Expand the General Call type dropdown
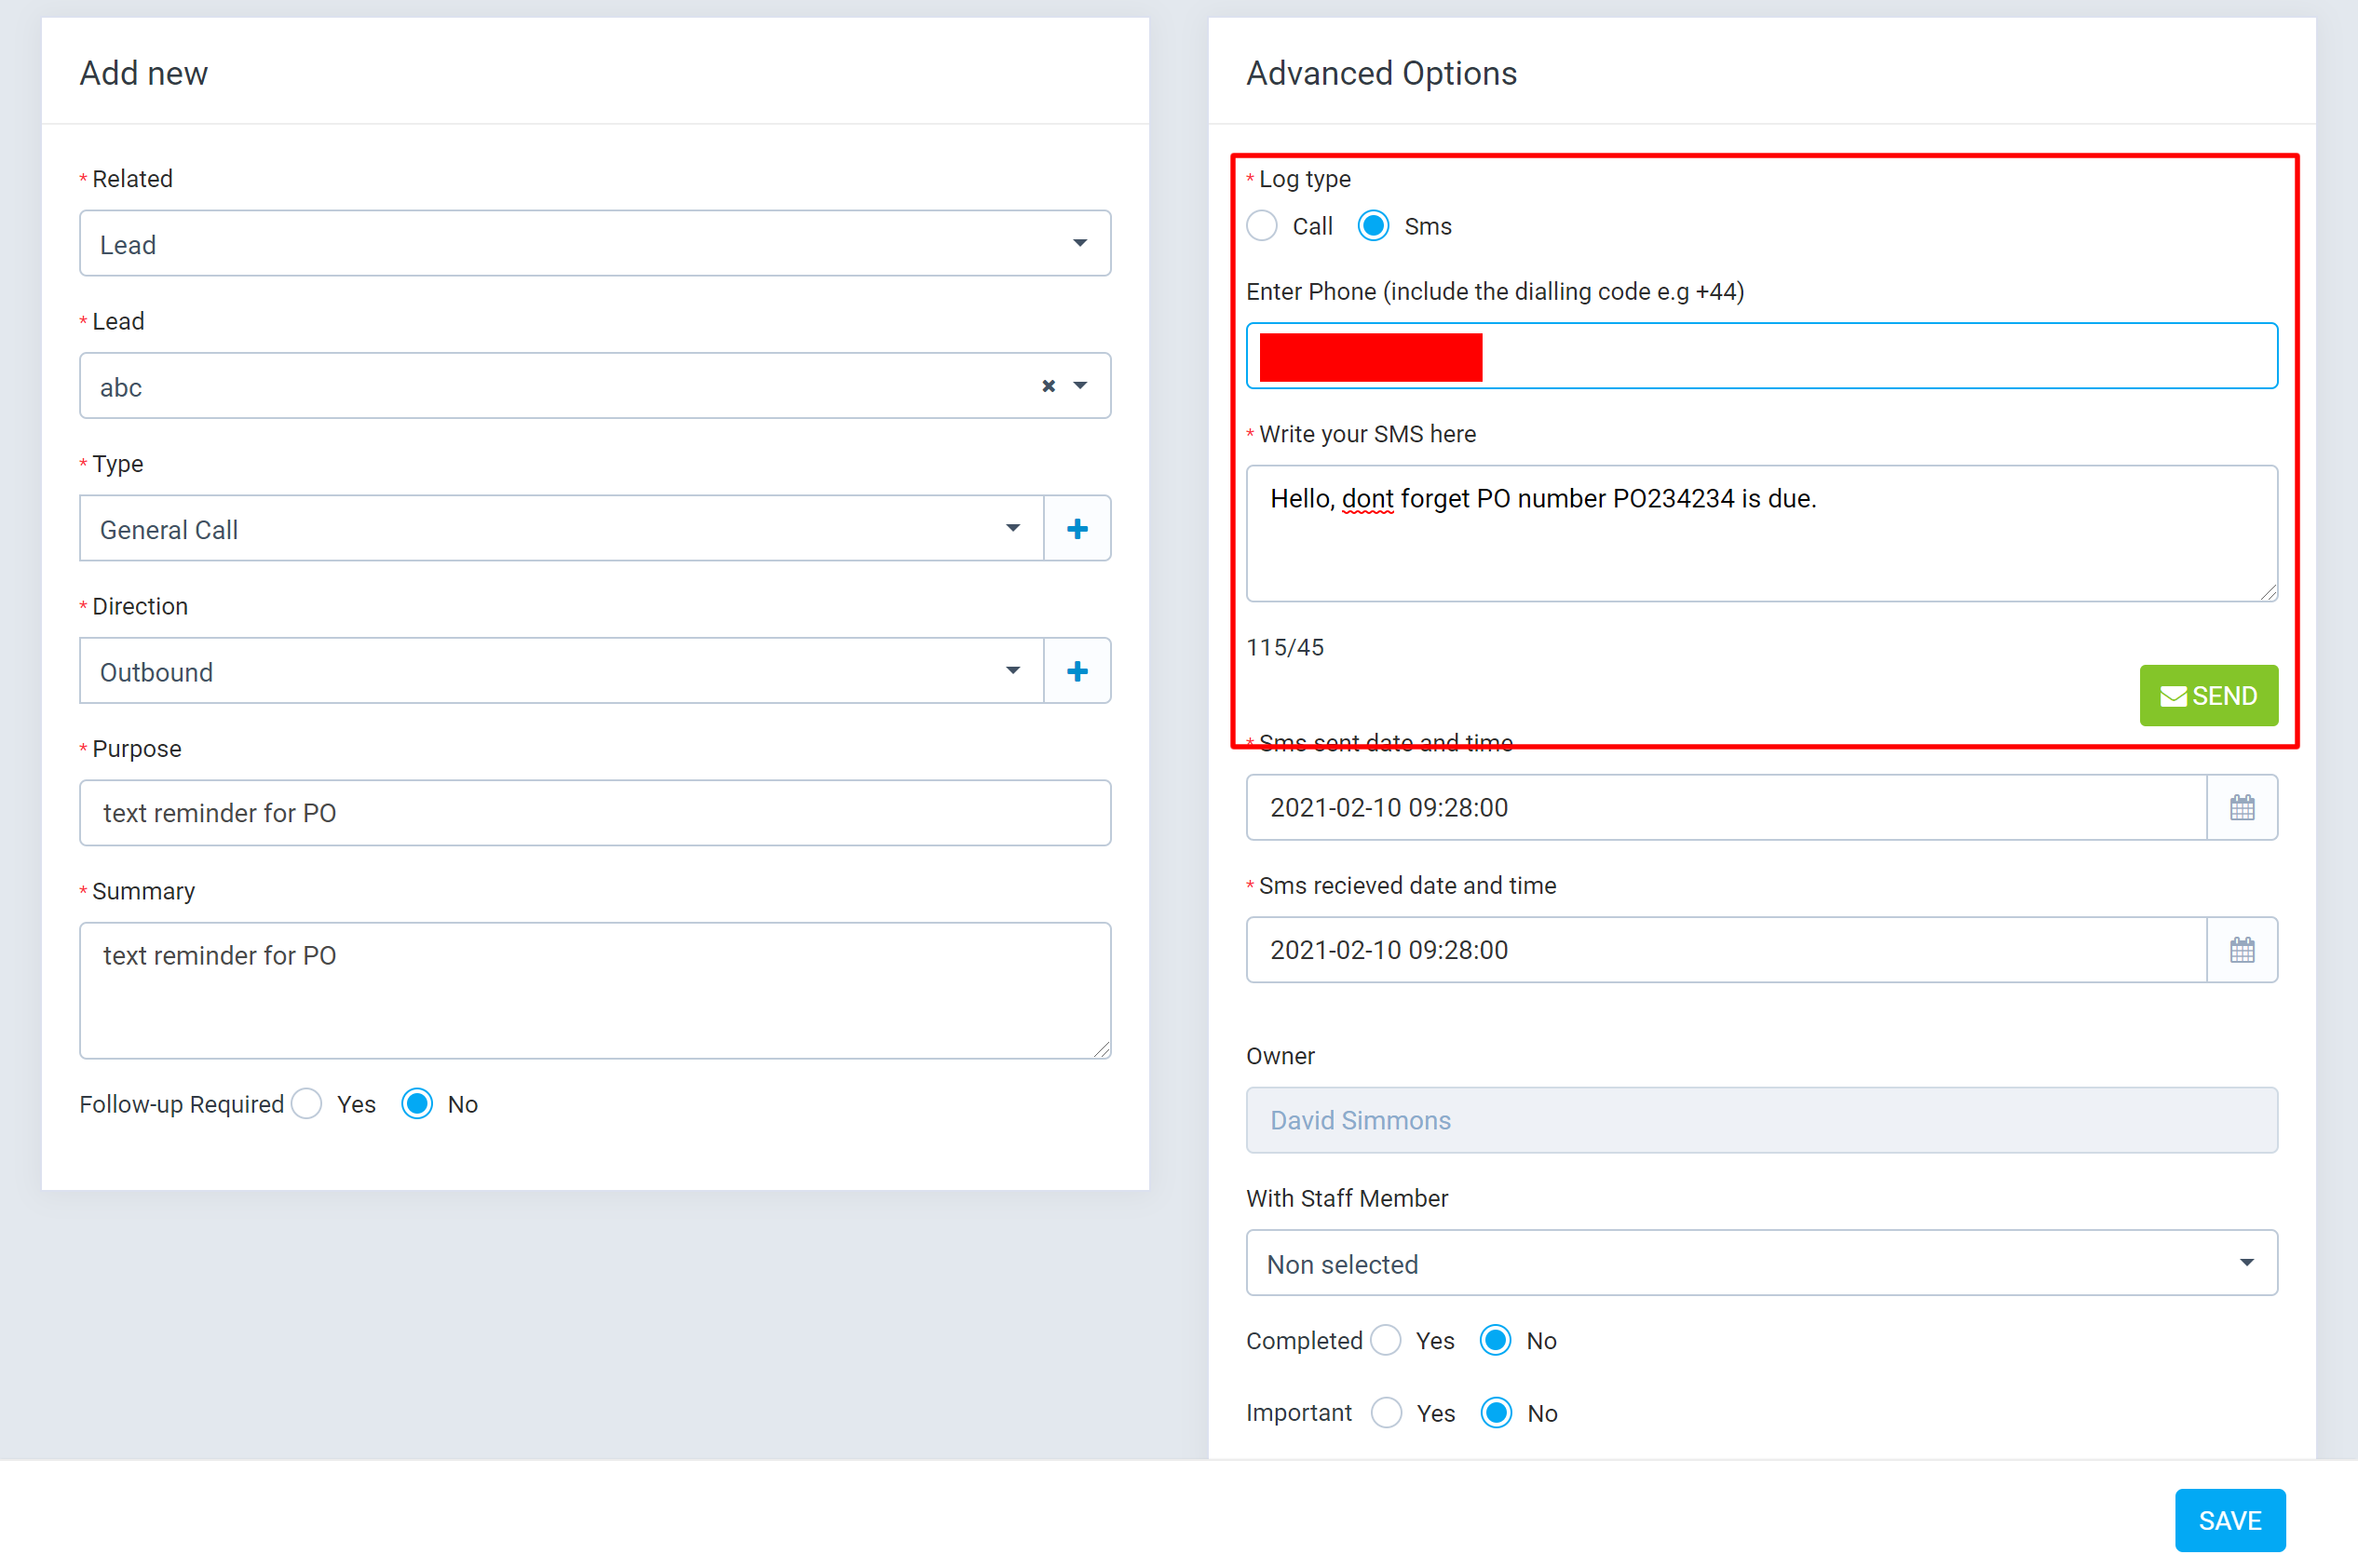The width and height of the screenshot is (2358, 1568). tap(560, 529)
